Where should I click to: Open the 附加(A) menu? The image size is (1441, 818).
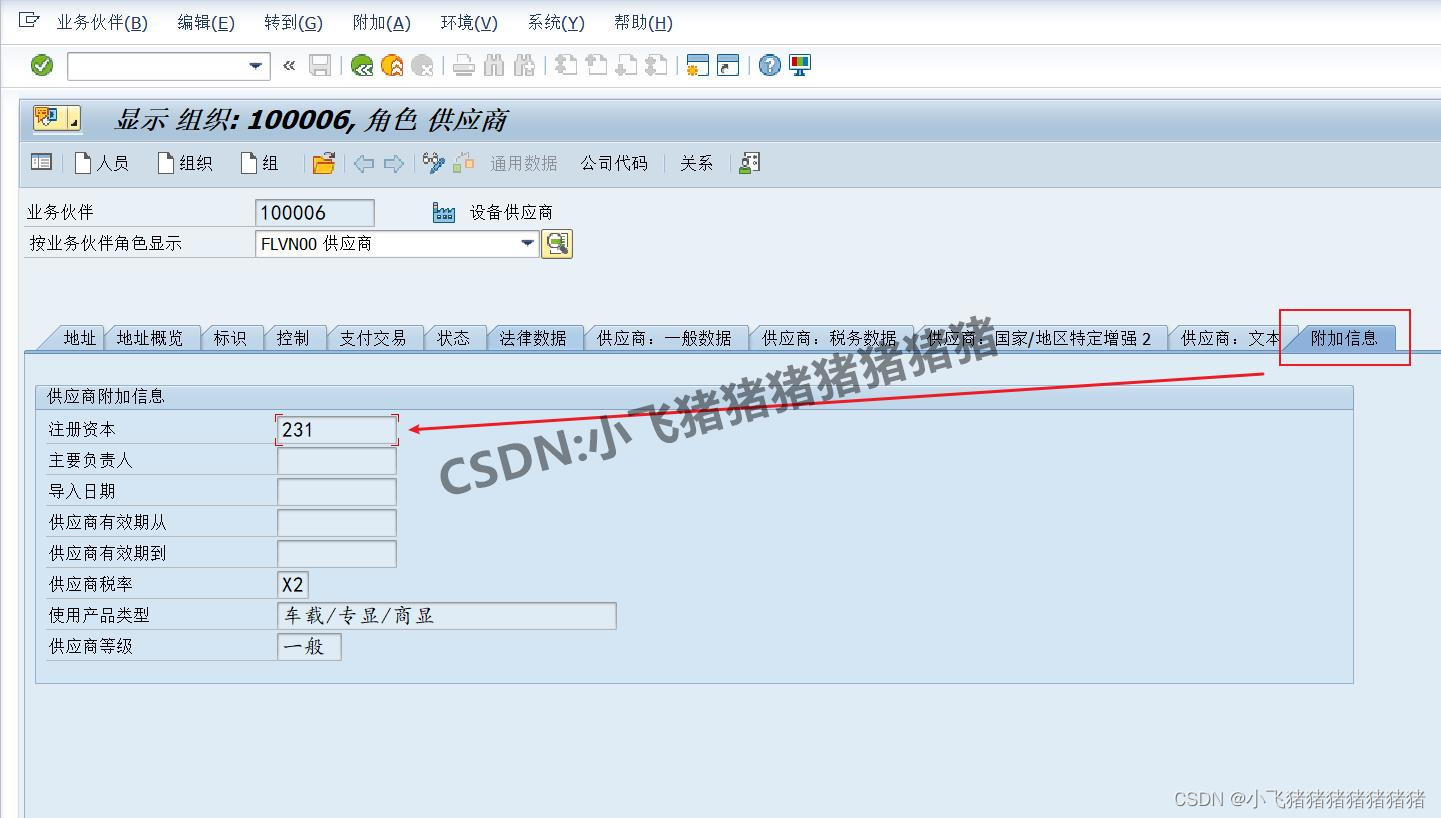click(381, 22)
